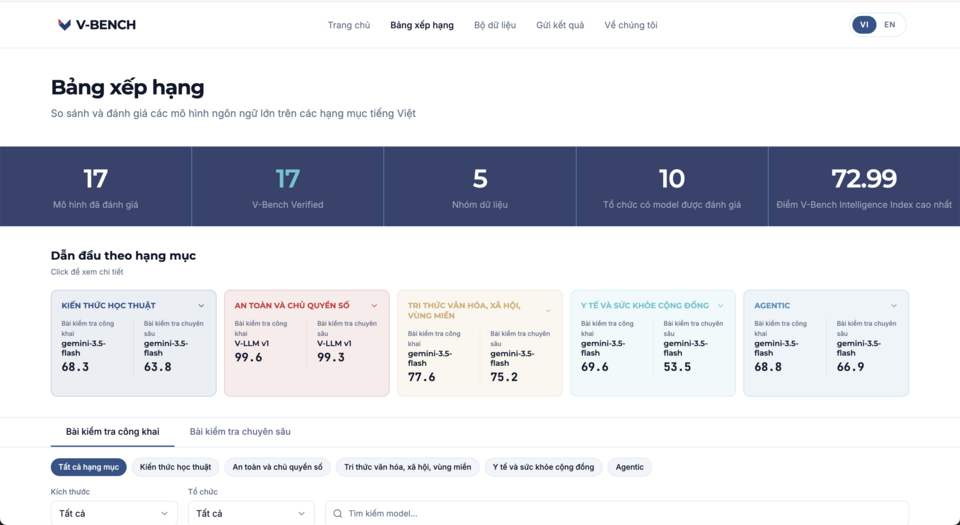Click the V-BENCH logo icon
Screen dimensions: 960x525
(64, 24)
